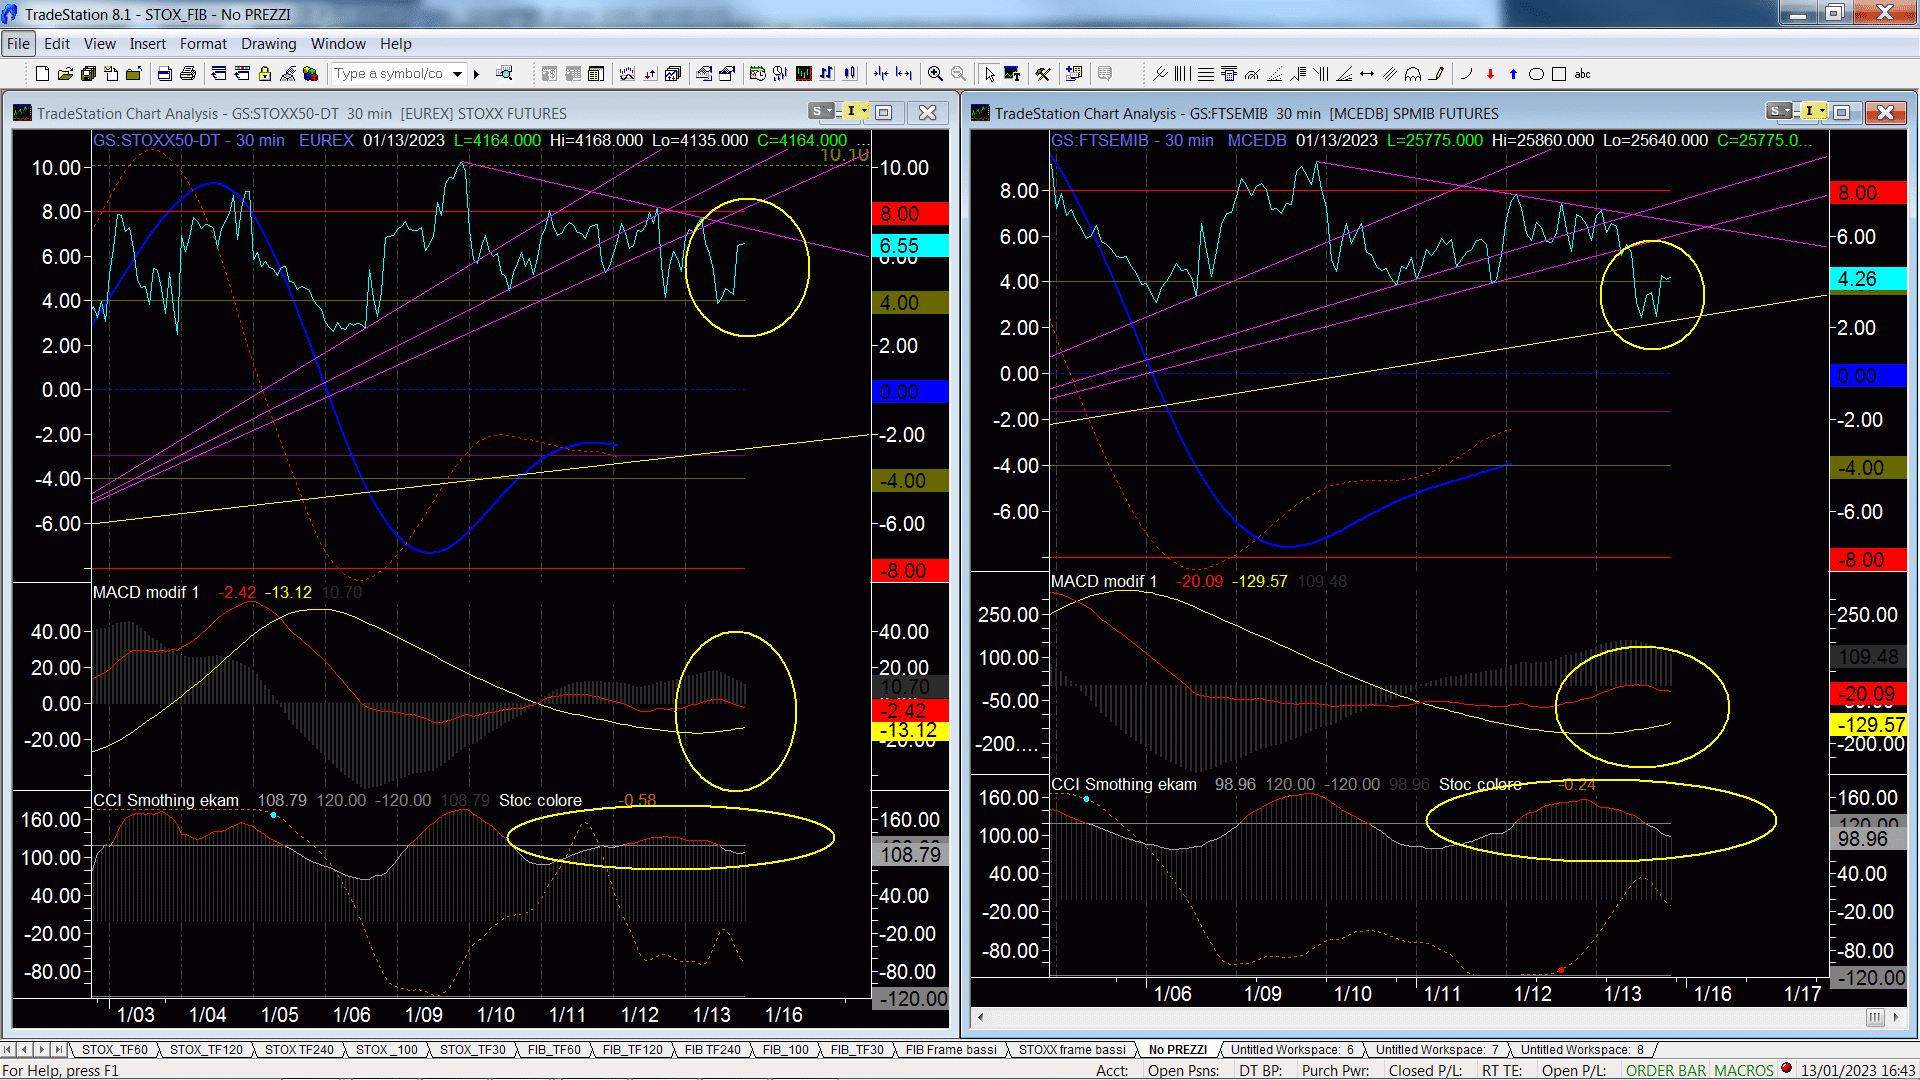Open the Drawing menu

pyautogui.click(x=269, y=43)
